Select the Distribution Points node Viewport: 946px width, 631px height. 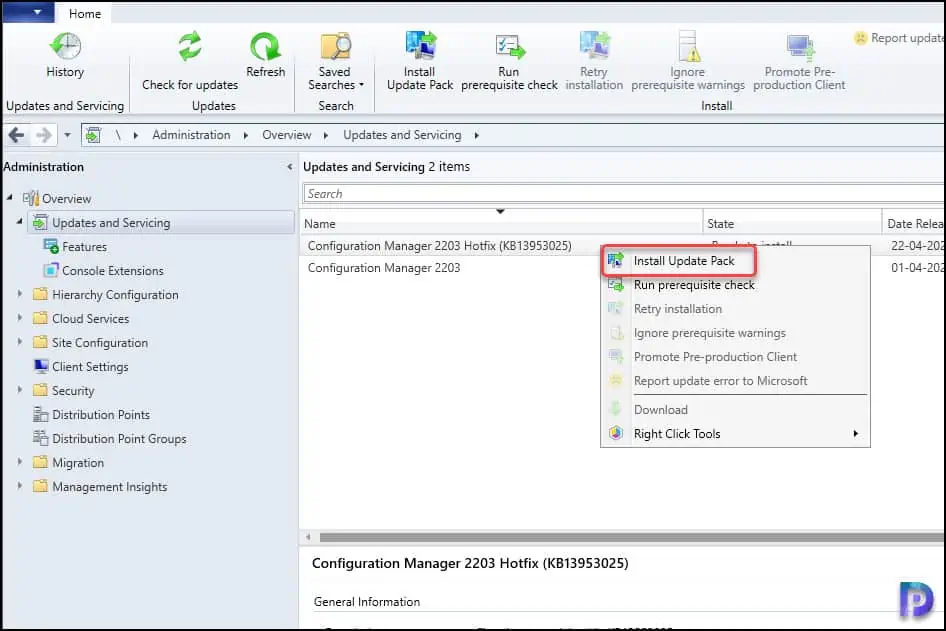pos(101,415)
